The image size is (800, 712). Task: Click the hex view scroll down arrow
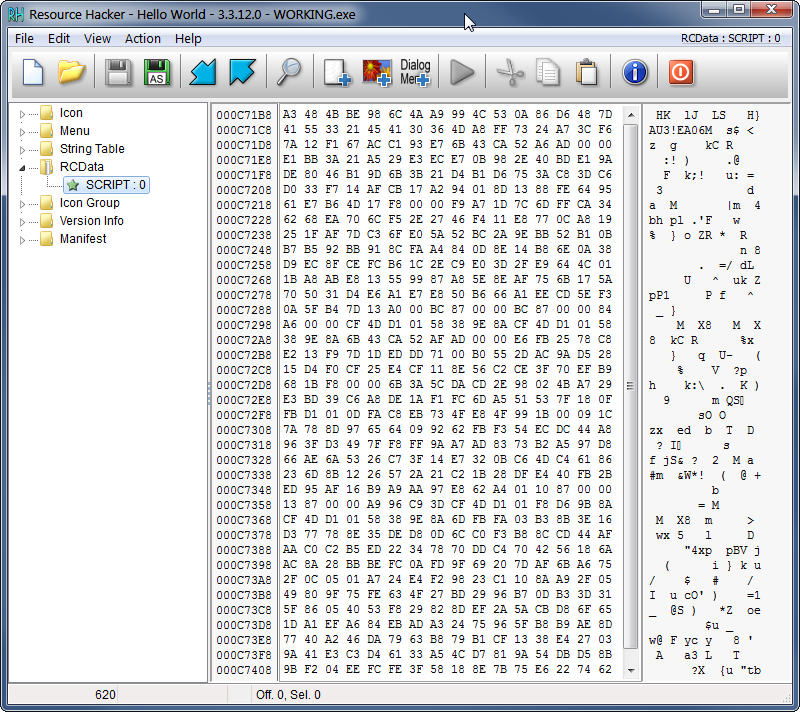[x=631, y=670]
